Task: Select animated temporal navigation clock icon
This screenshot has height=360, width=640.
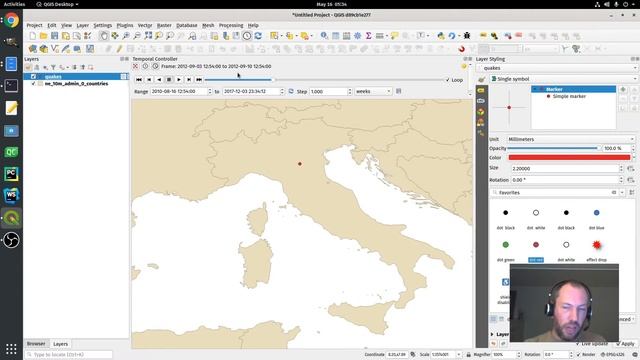Action: point(155,66)
